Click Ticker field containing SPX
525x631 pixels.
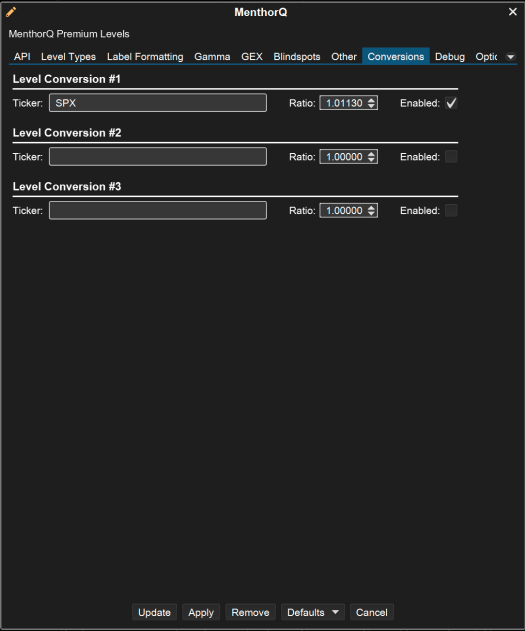click(158, 103)
